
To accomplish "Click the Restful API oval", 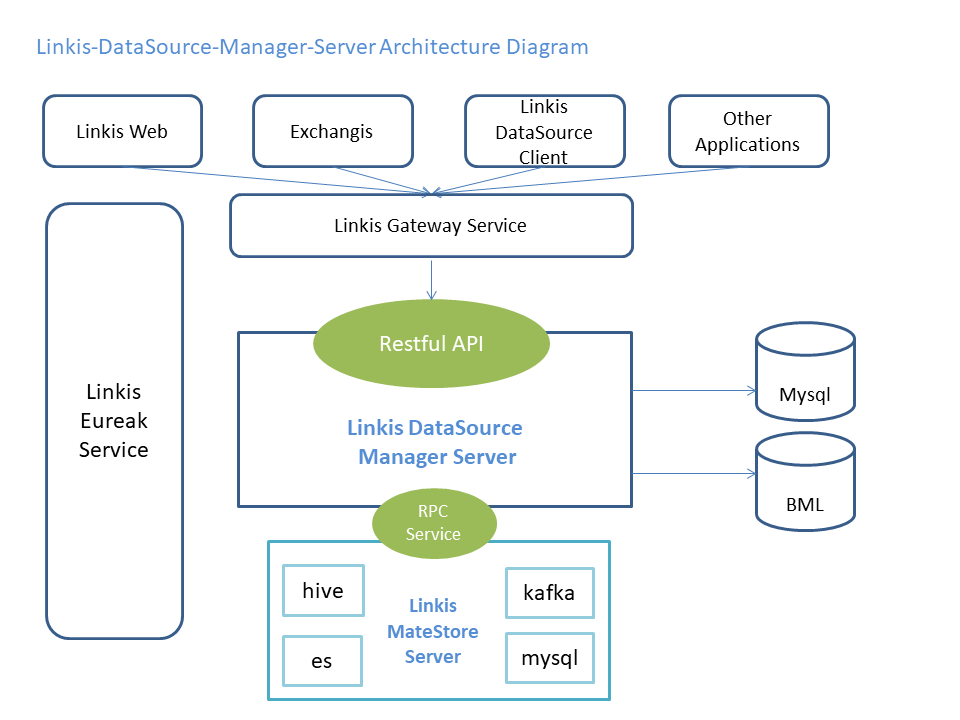I will pyautogui.click(x=431, y=344).
